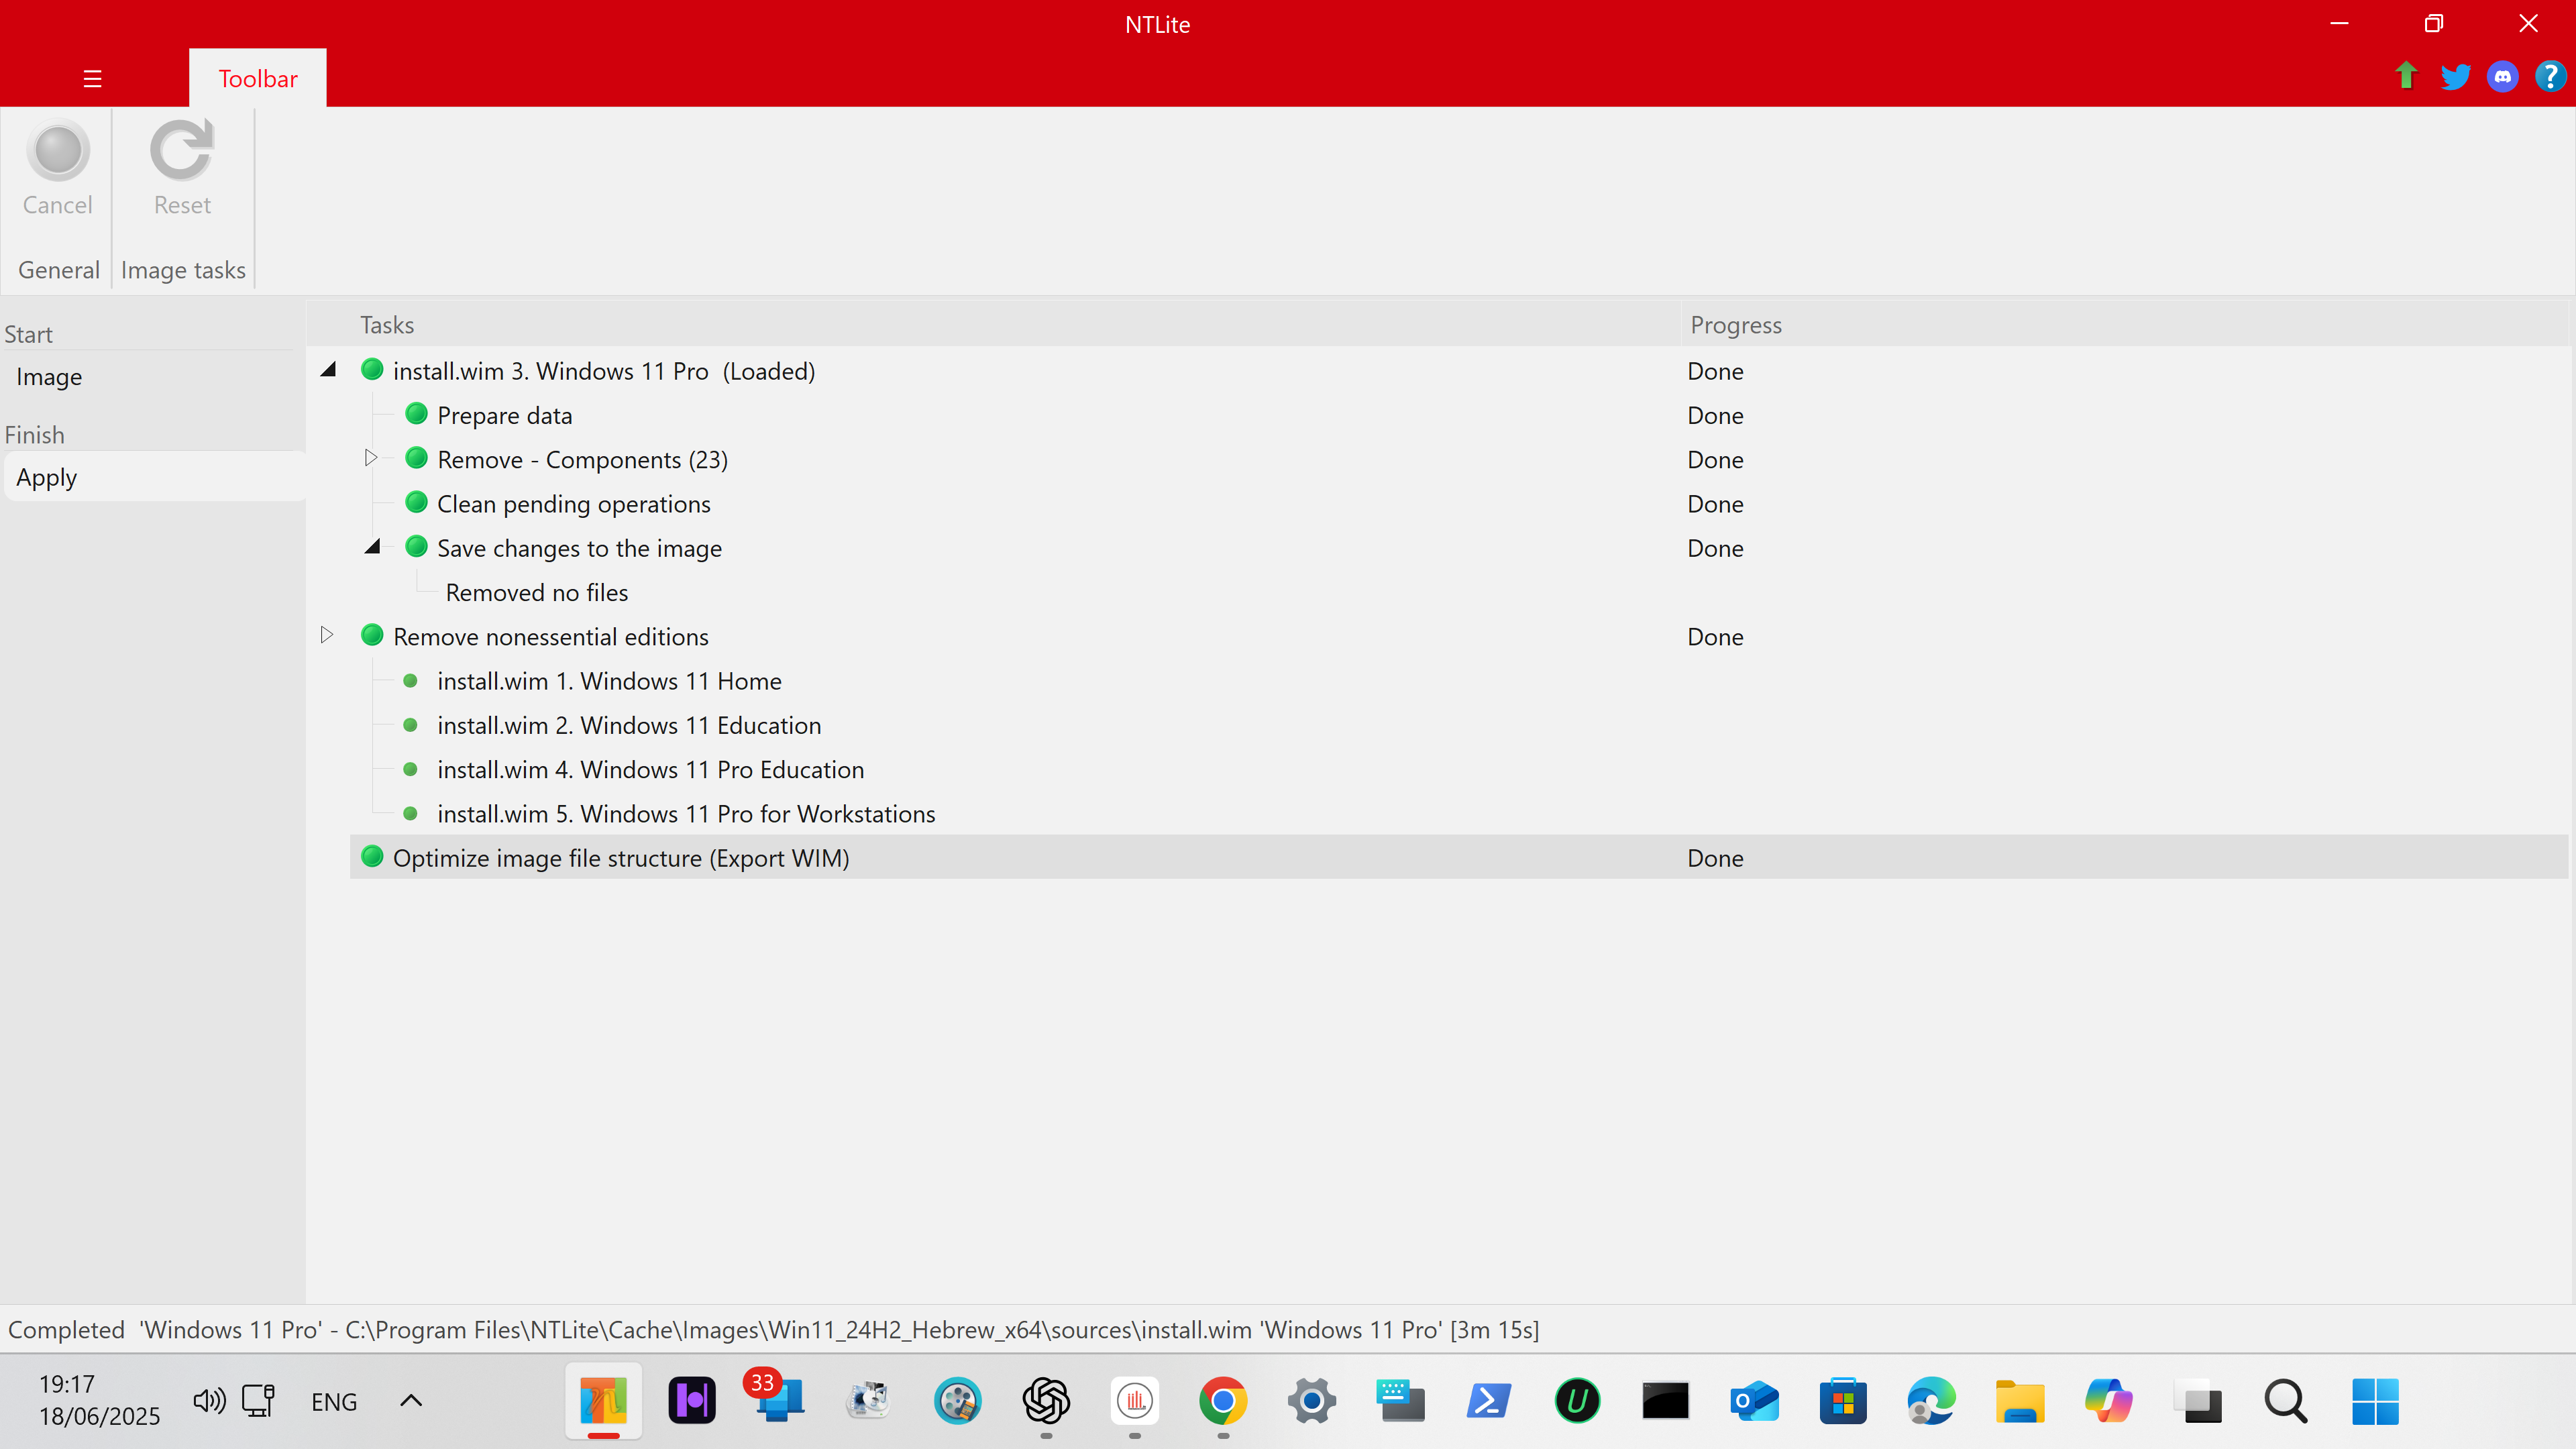This screenshot has width=2576, height=1449.
Task: Open the on-screen keyboard taskbar icon
Action: pos(1400,1401)
